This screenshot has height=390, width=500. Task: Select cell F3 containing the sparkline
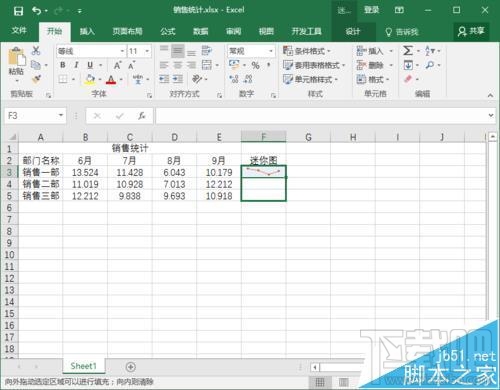[x=263, y=172]
